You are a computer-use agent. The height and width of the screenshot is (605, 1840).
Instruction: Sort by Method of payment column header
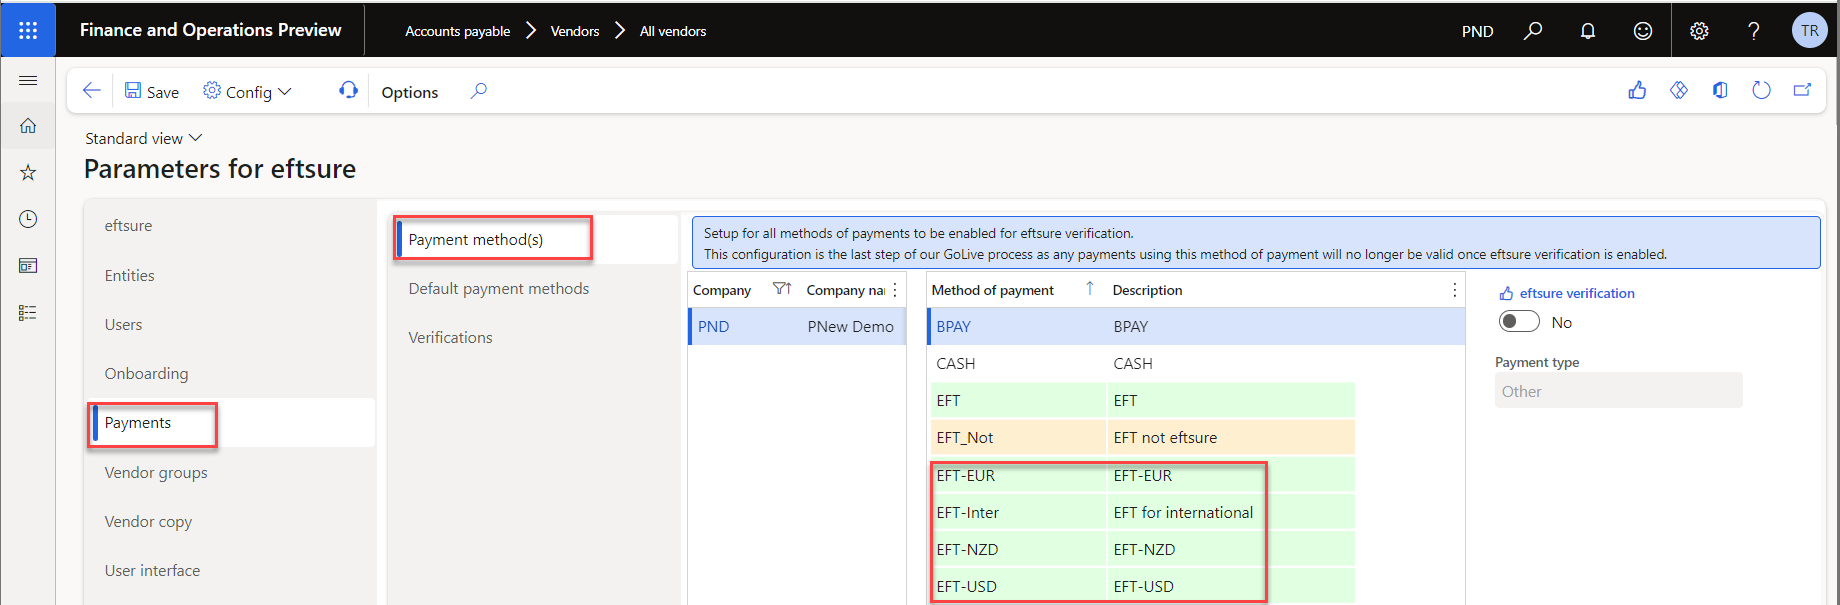coord(992,290)
